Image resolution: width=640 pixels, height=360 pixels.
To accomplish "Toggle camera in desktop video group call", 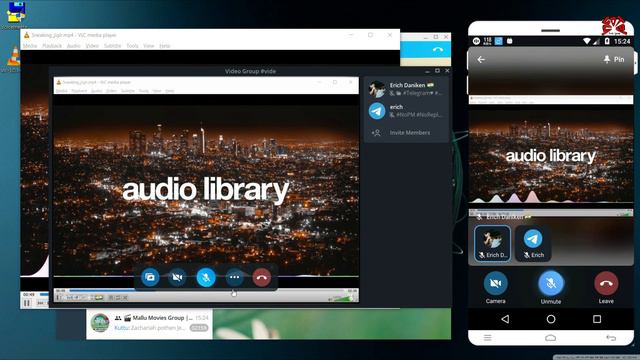I will [x=178, y=278].
